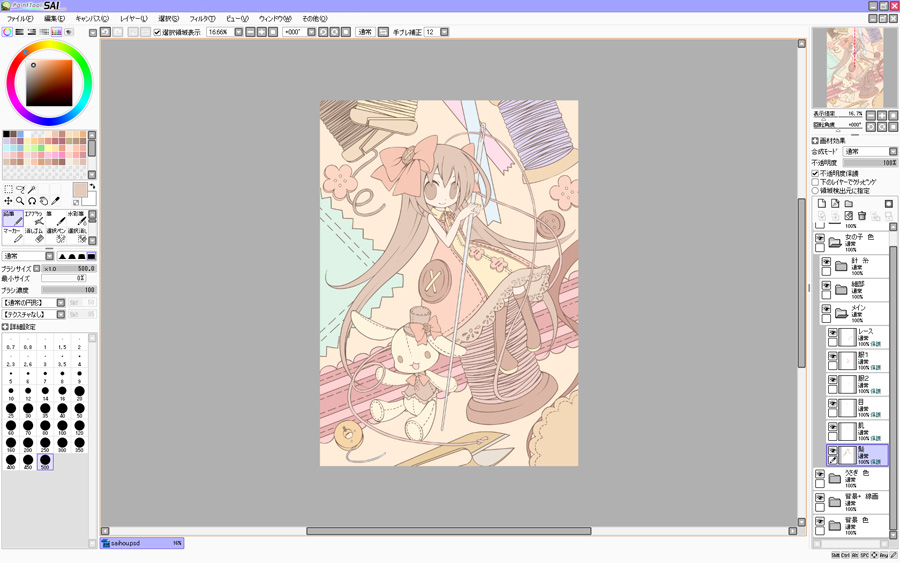The image size is (900, 563).
Task: Delete layer with trash can icon
Action: 862,216
